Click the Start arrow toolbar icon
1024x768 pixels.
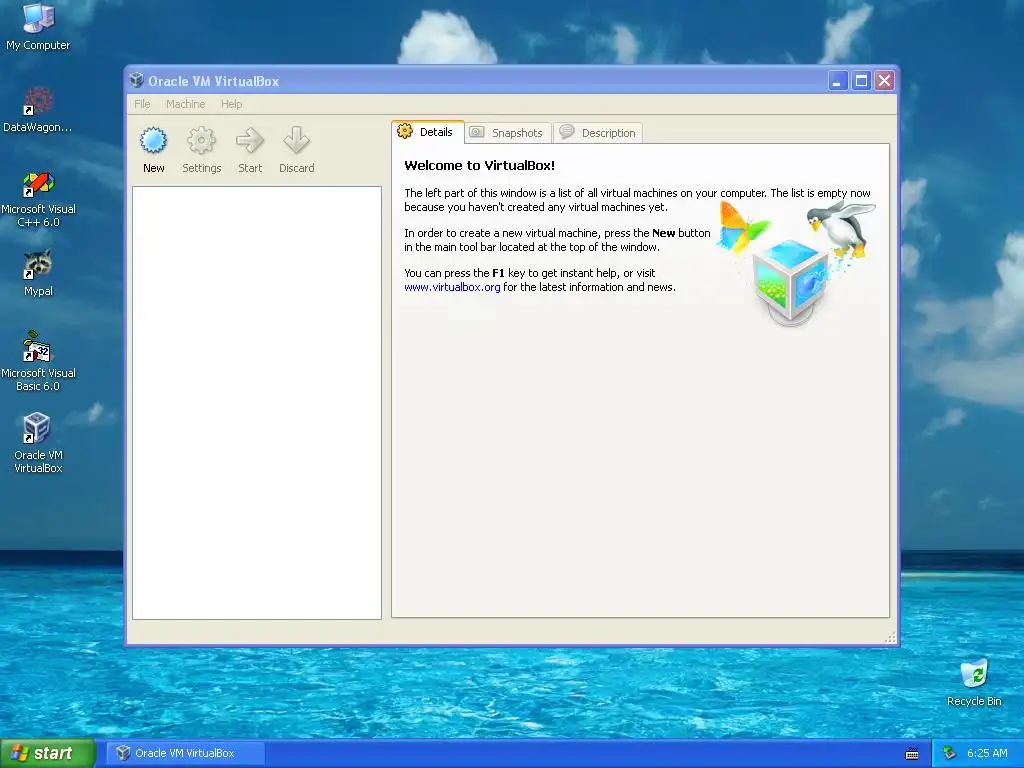pos(249,150)
